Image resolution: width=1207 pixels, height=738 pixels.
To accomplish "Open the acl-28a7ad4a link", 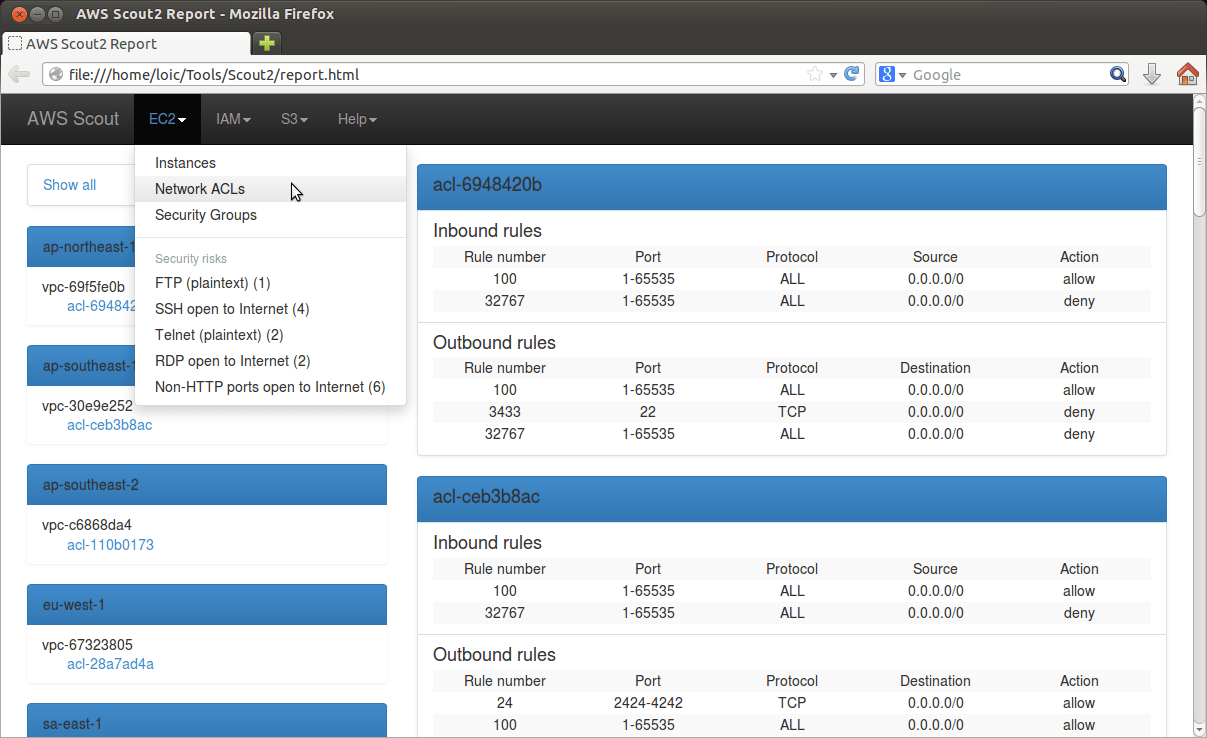I will point(110,664).
